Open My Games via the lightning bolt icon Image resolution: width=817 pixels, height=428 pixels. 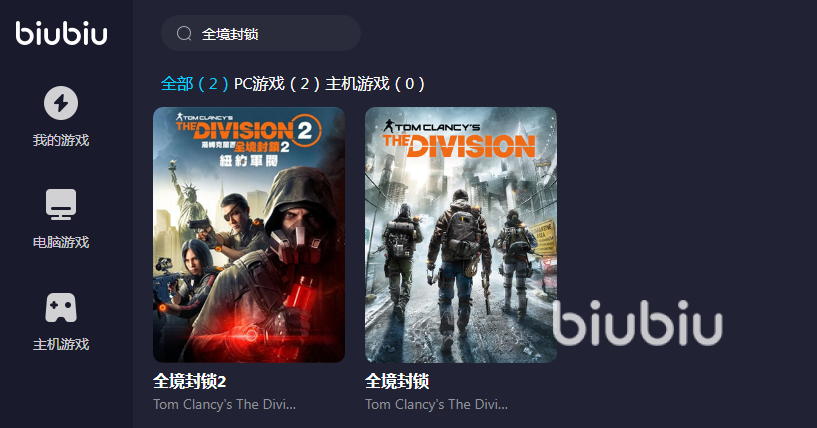[61, 103]
